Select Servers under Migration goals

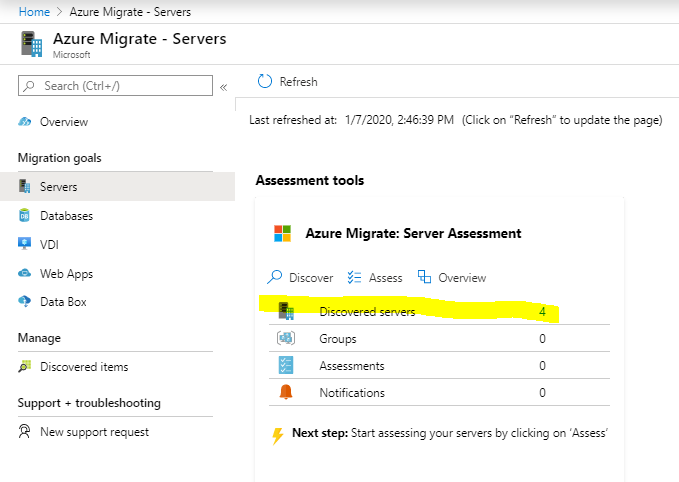point(117,187)
